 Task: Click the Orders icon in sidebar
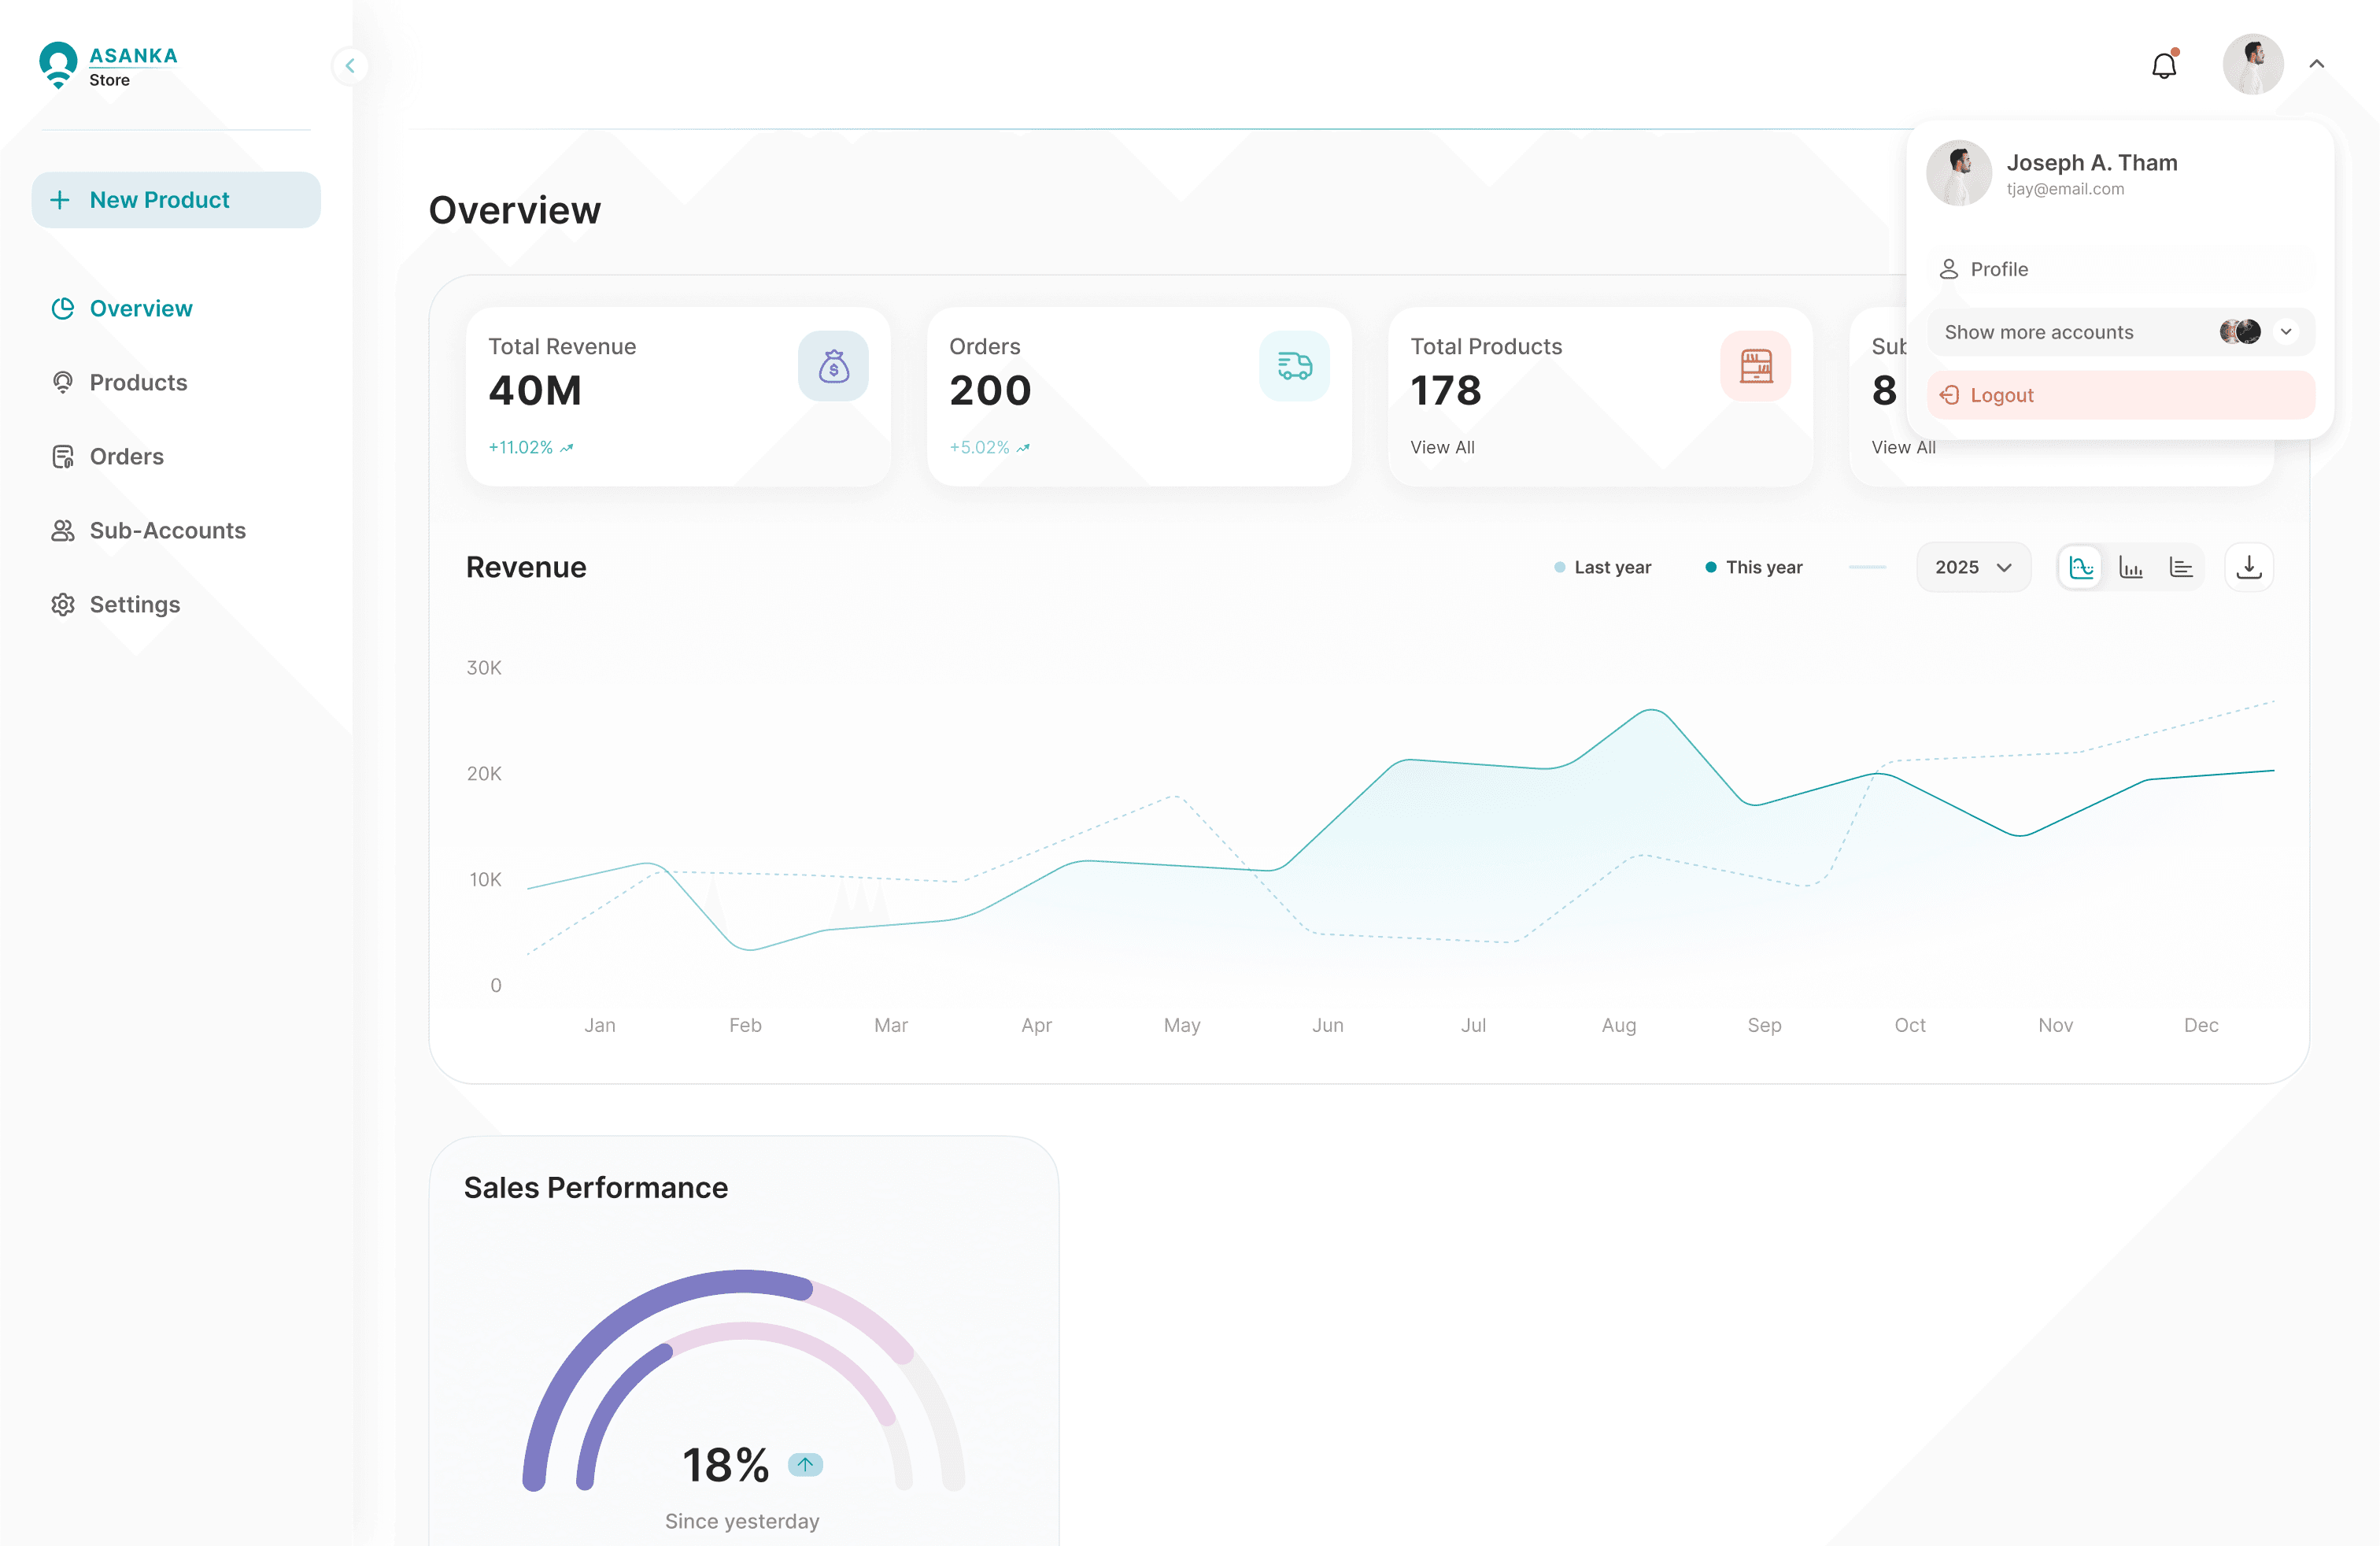click(63, 456)
